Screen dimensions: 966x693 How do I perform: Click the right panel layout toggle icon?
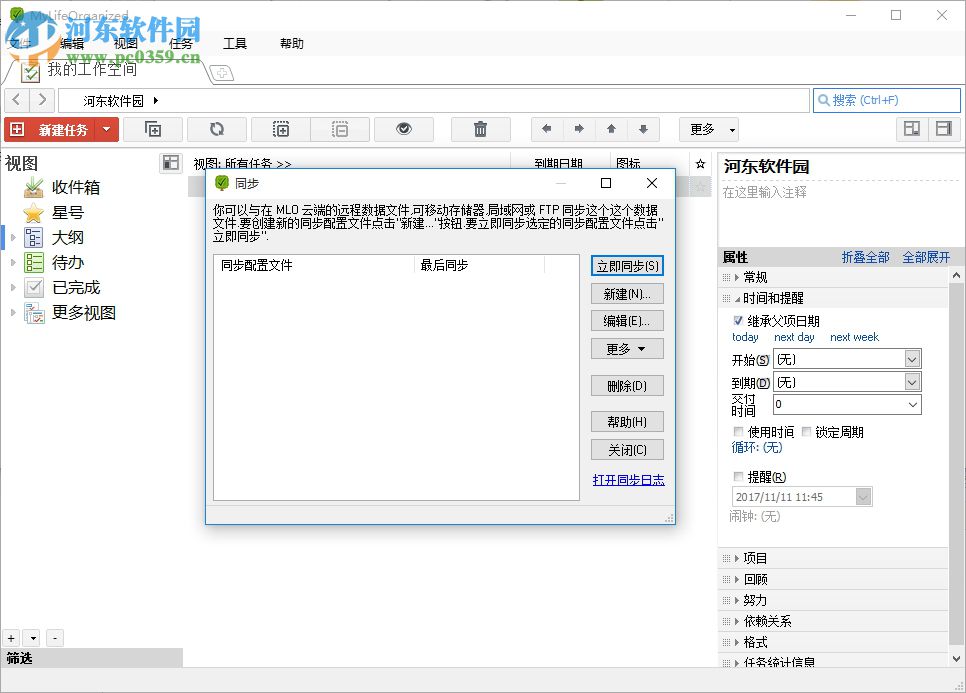pos(941,128)
